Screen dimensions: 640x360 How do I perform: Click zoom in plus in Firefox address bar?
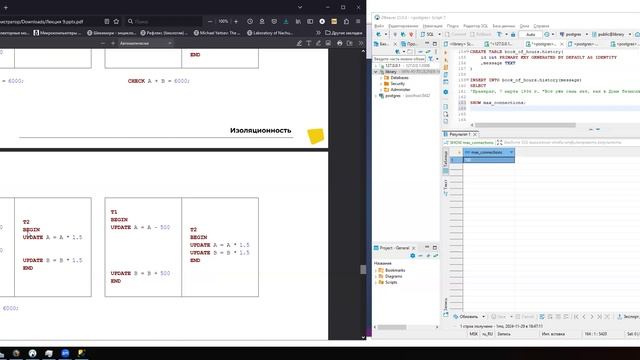click(x=236, y=21)
